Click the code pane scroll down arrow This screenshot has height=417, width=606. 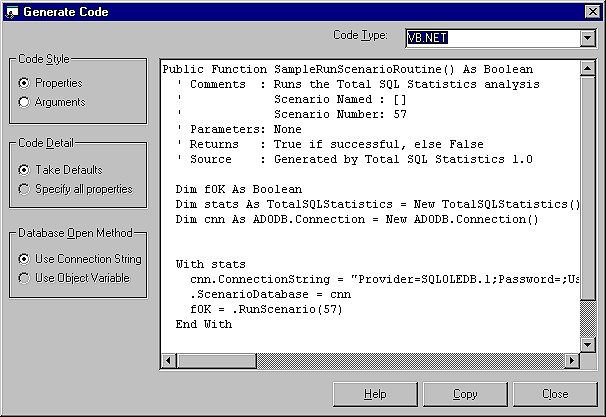tap(587, 343)
